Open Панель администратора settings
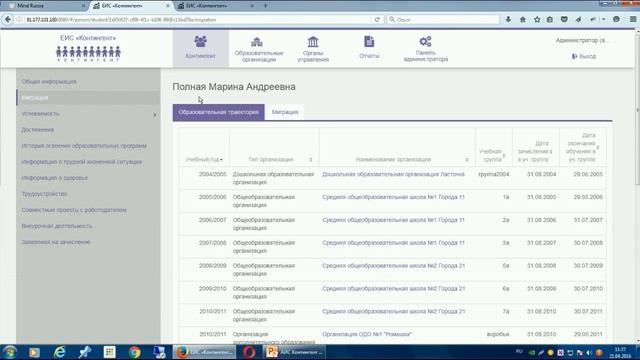The width and height of the screenshot is (640, 360). click(426, 49)
